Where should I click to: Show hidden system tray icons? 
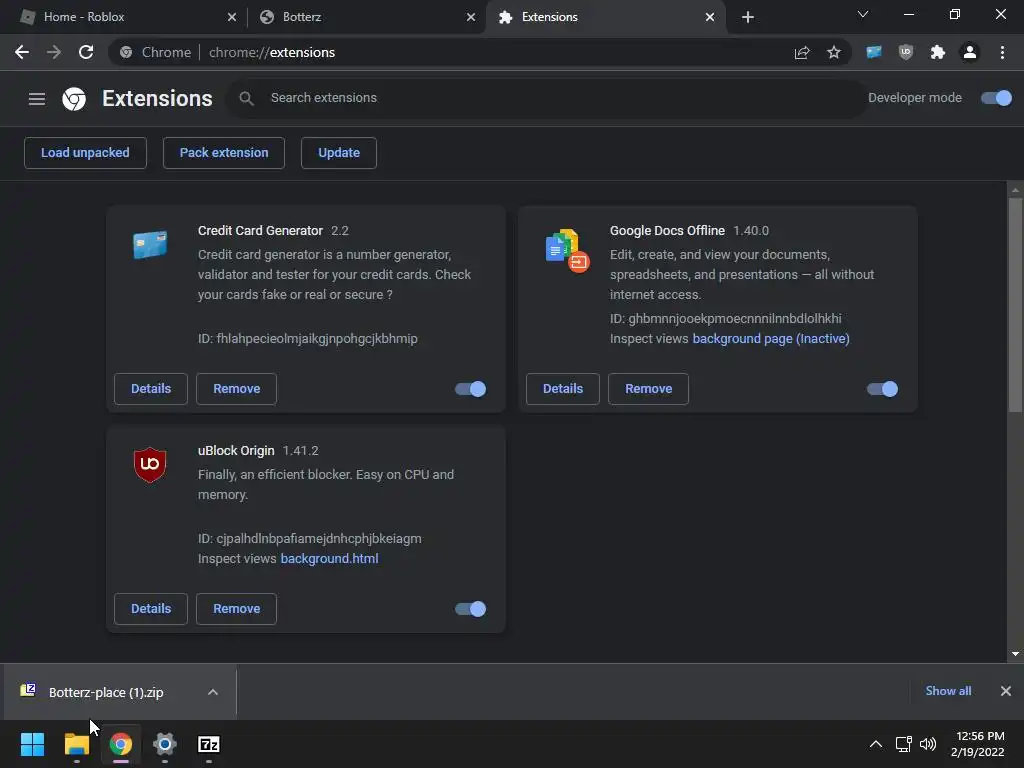[x=876, y=744]
